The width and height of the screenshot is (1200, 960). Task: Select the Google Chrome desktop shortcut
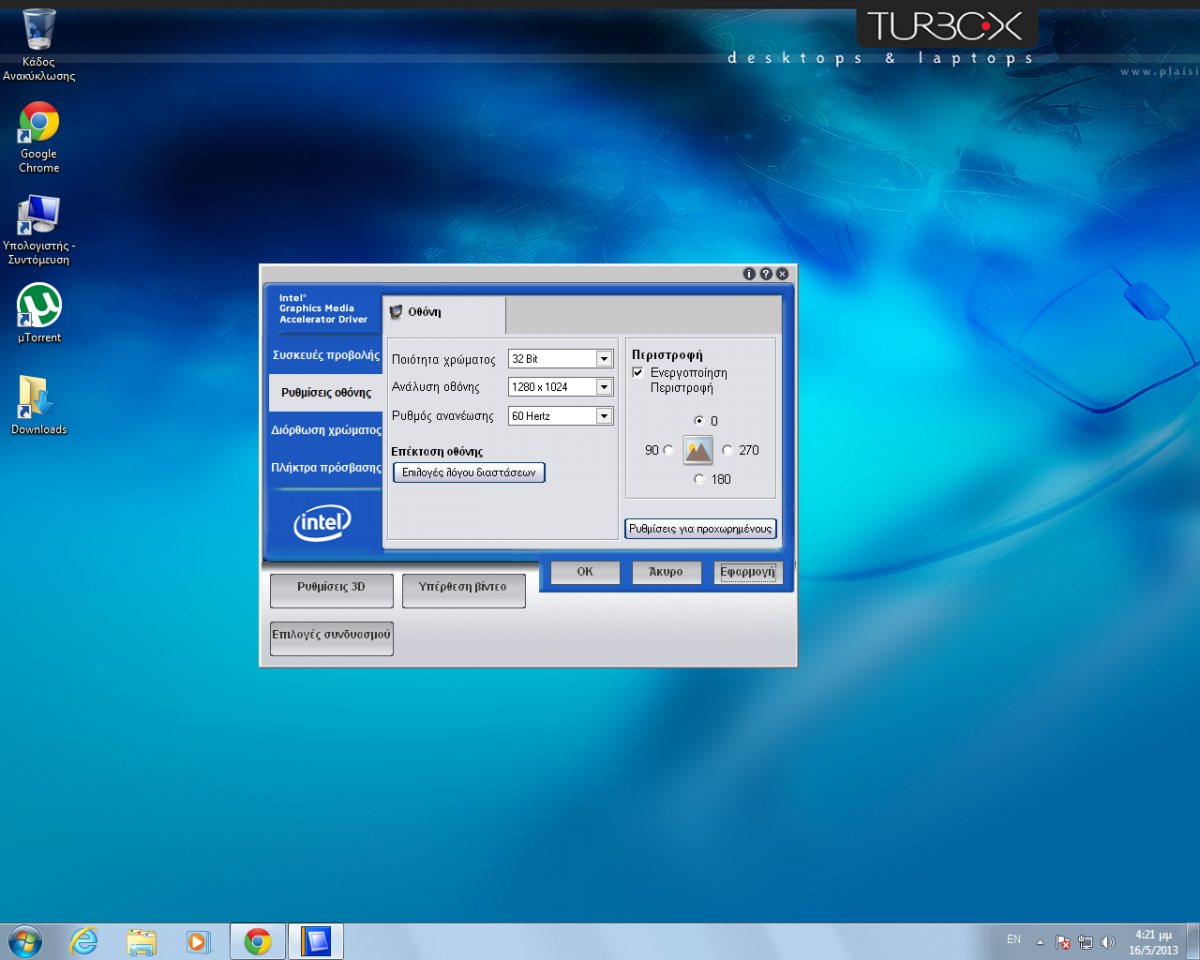39,138
